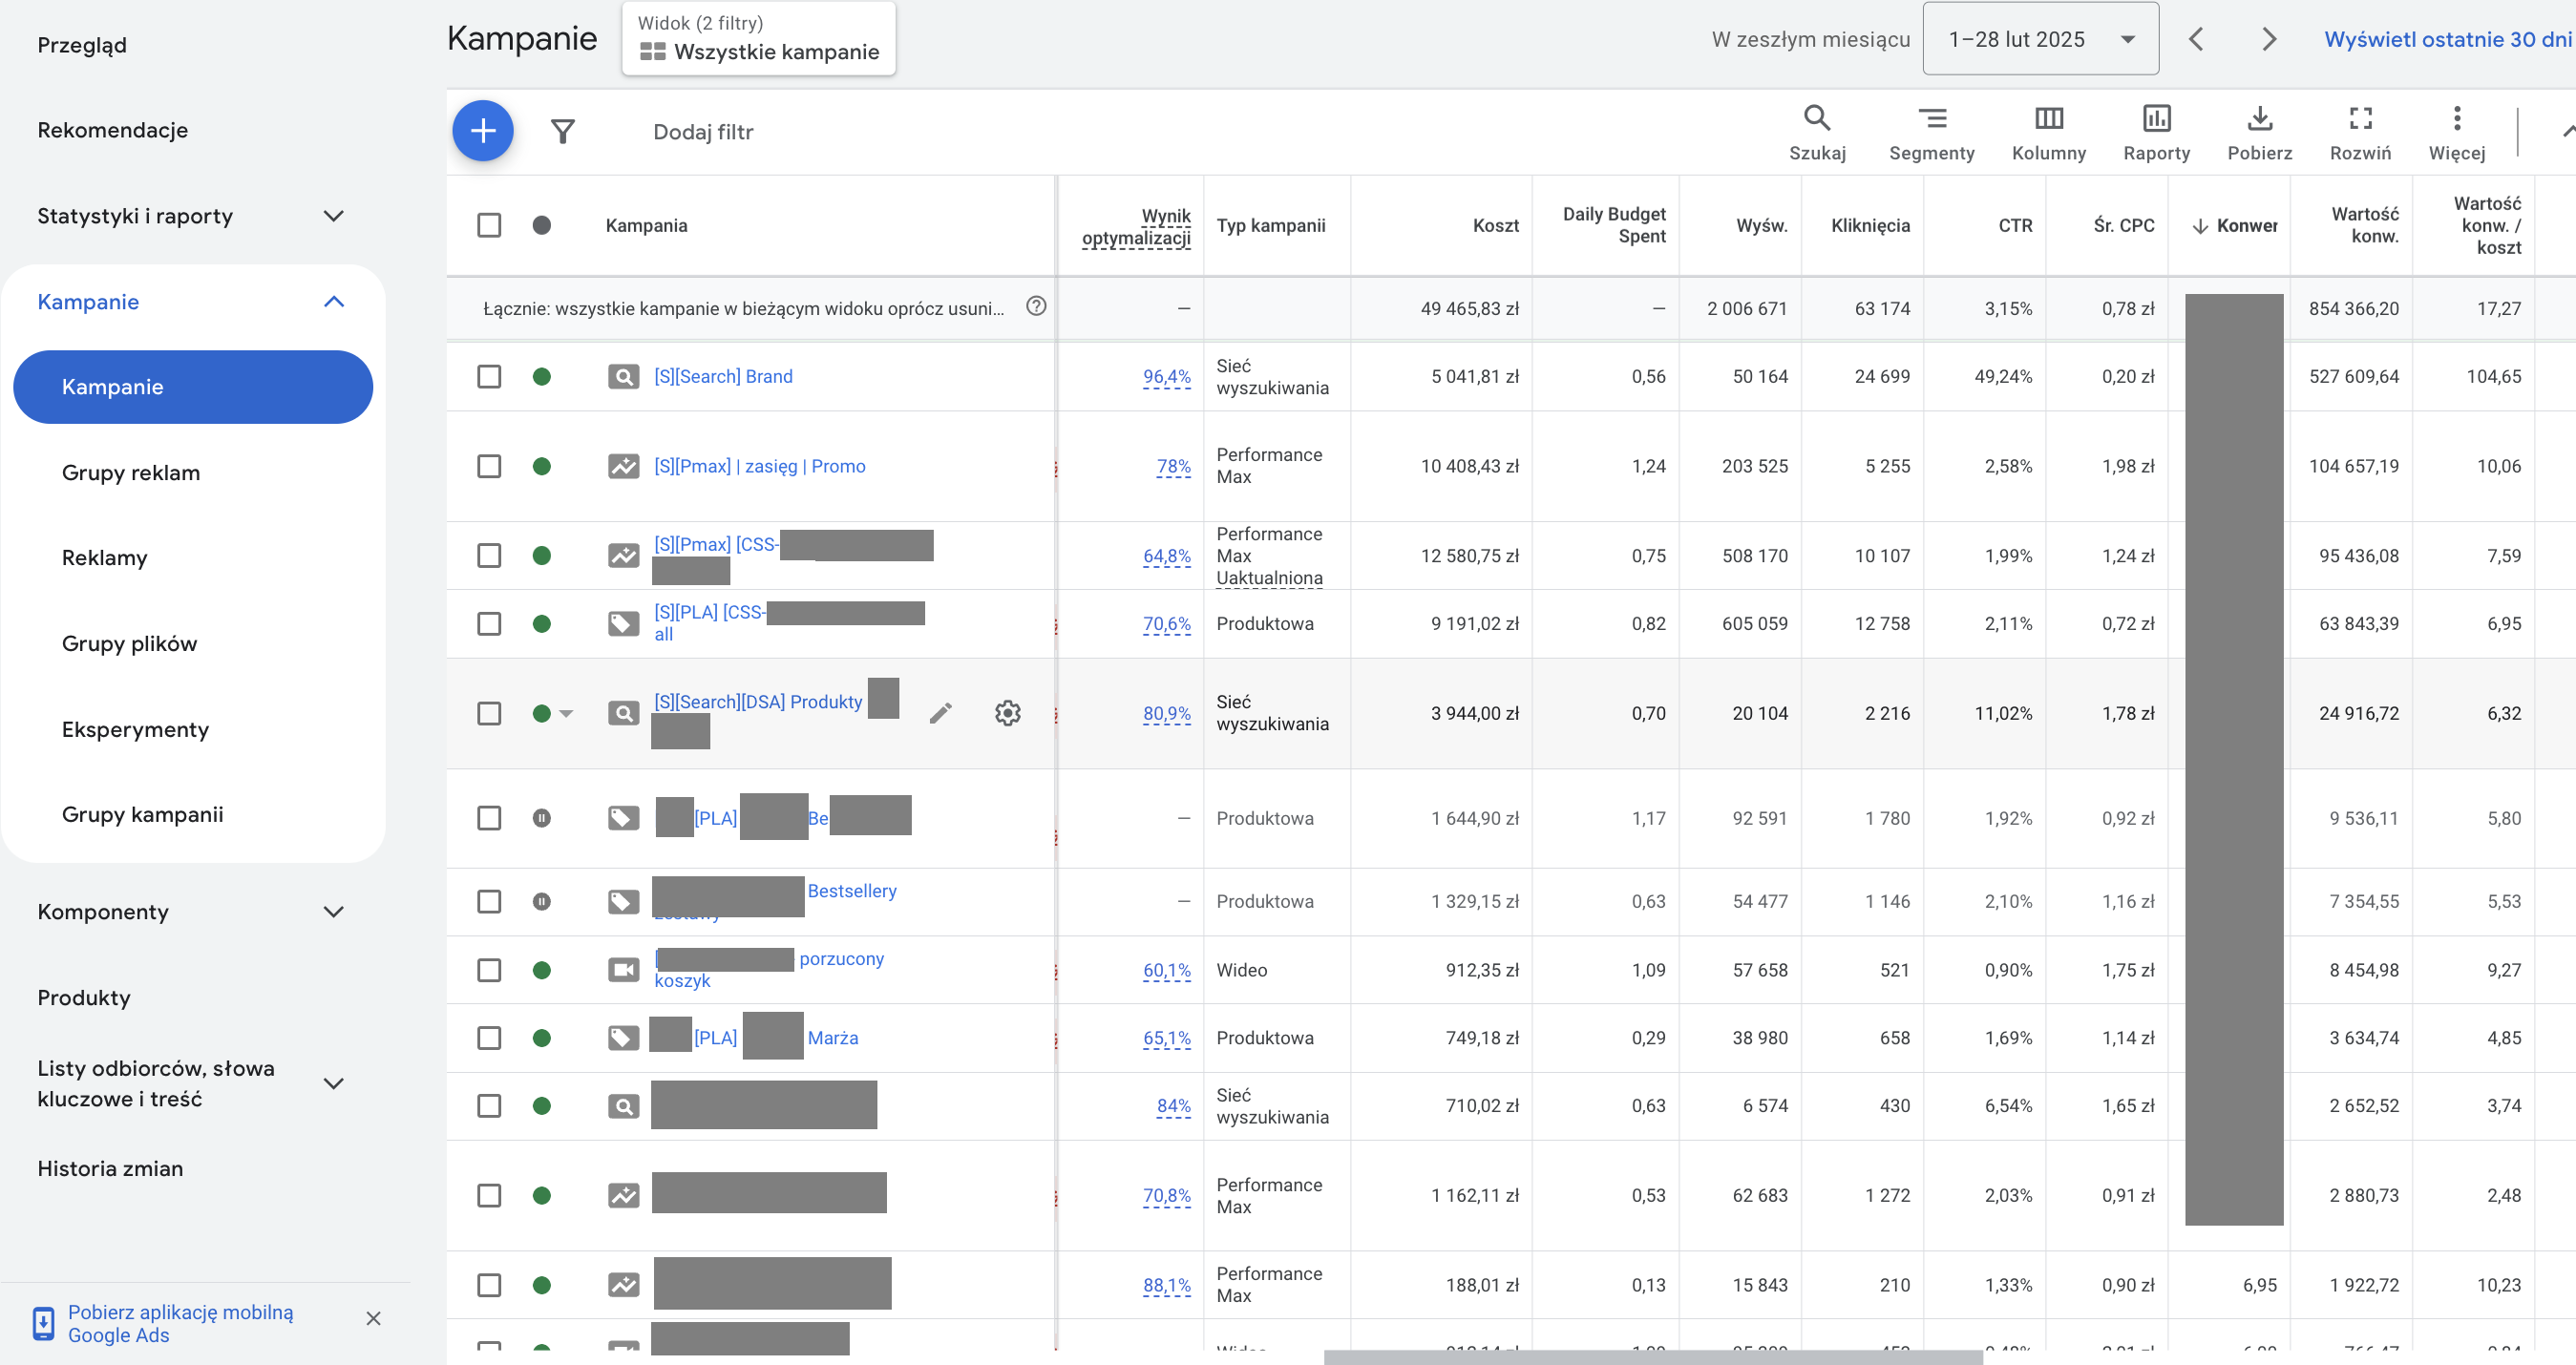Open the Widok Wszystkie kampanie view selector

pos(759,39)
